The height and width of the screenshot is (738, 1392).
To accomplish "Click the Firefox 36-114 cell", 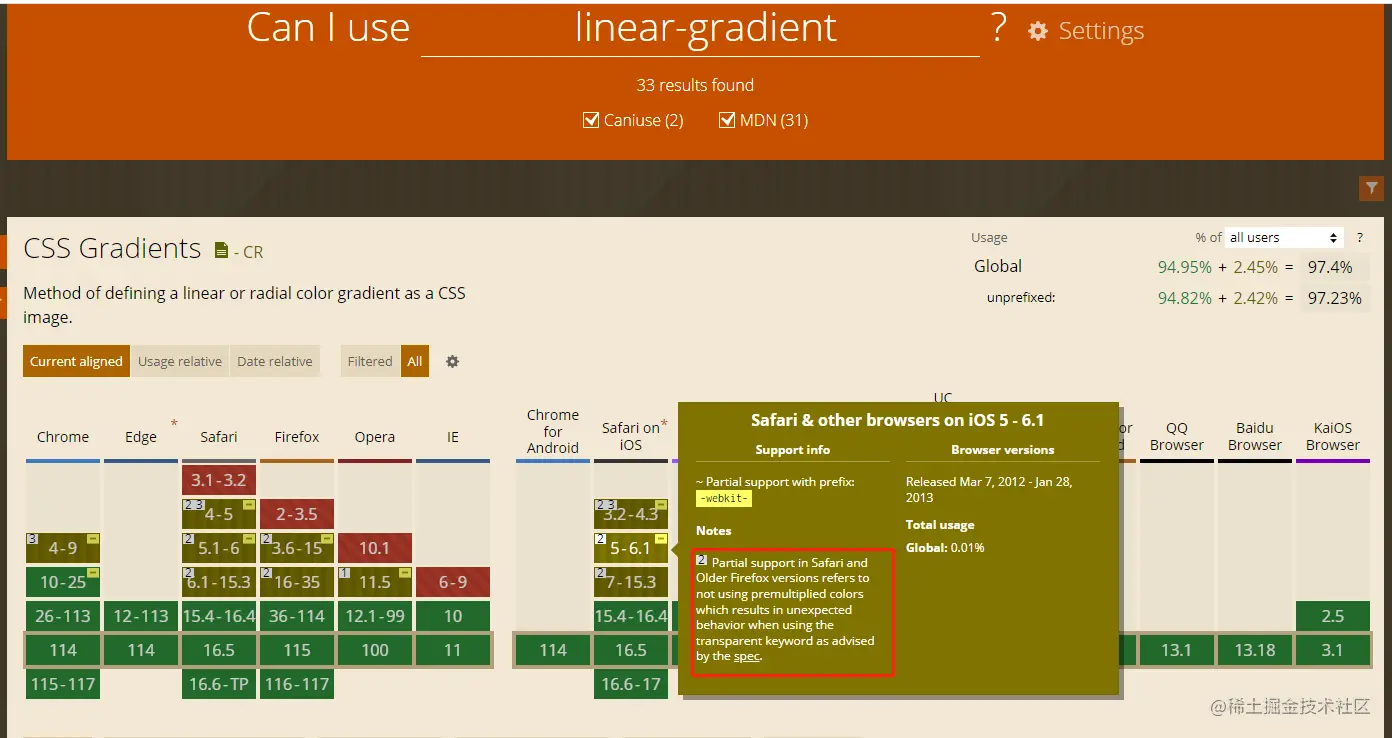I will click(297, 616).
